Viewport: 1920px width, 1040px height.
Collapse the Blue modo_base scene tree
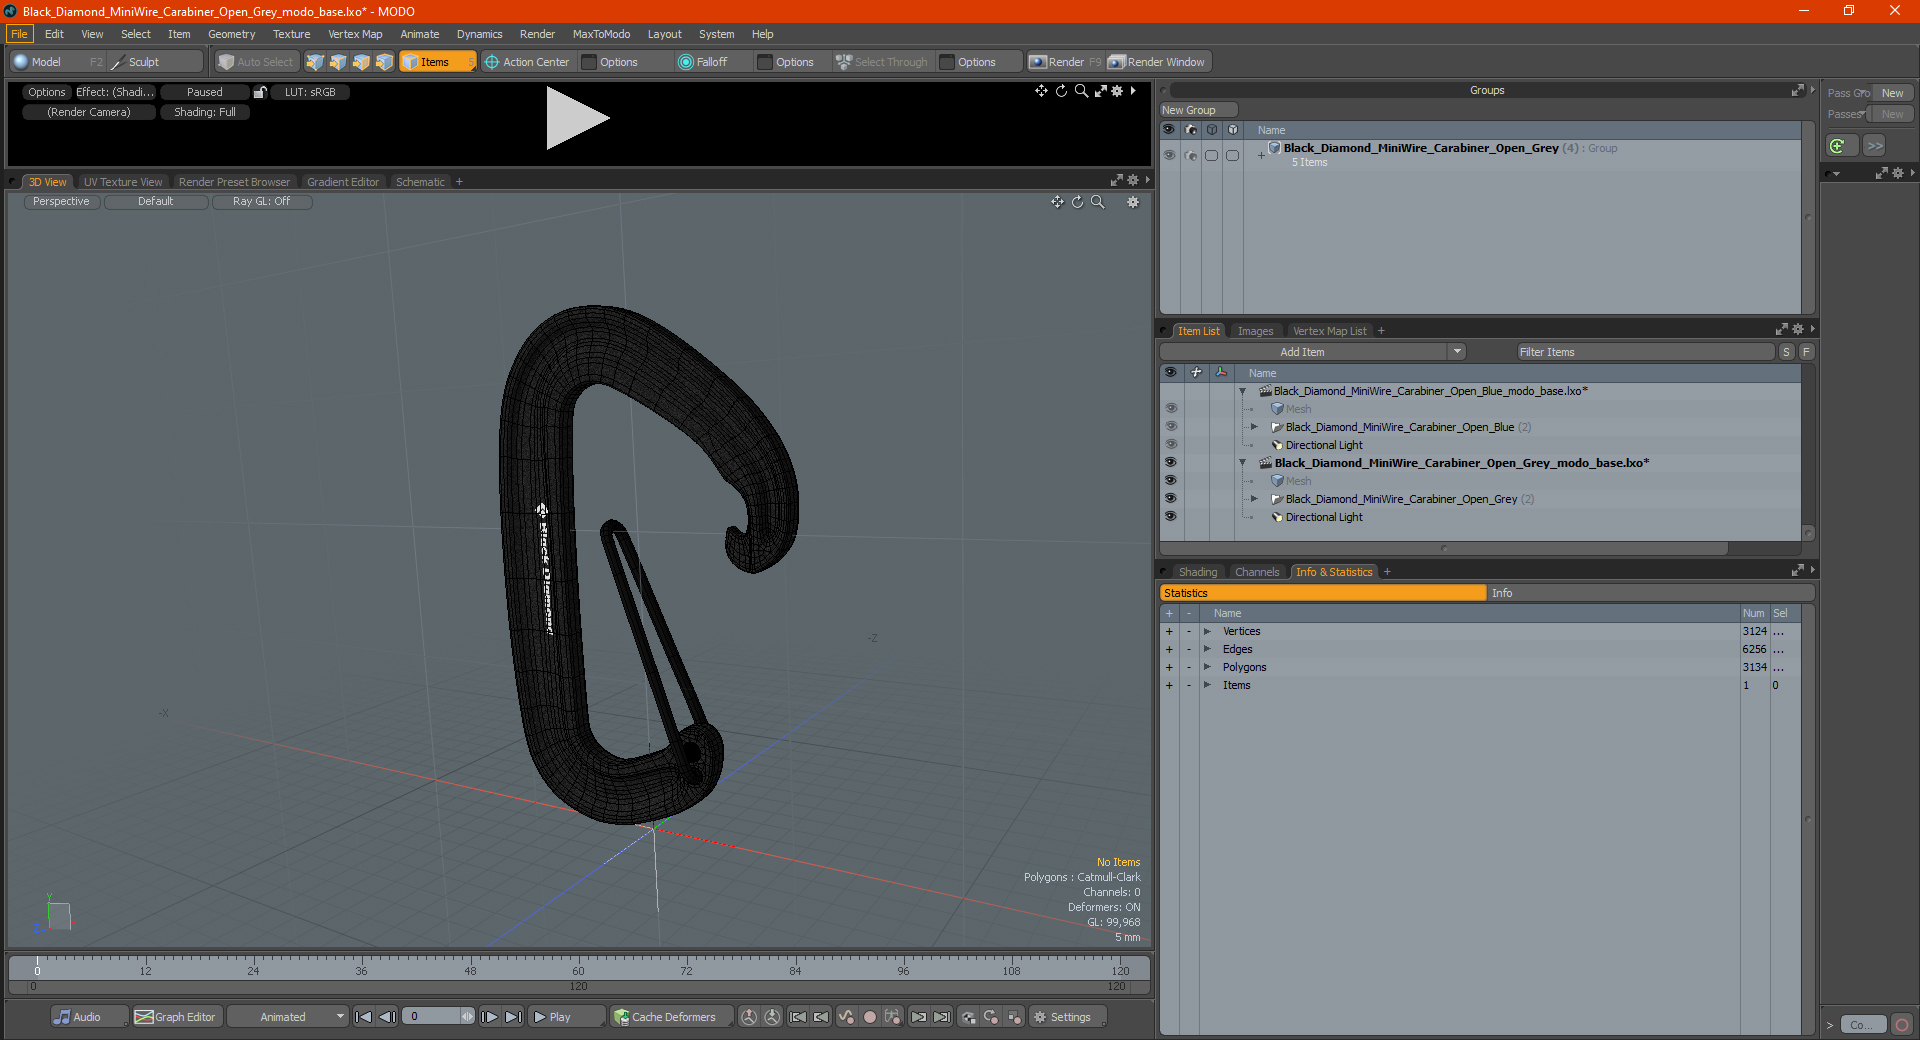(x=1243, y=391)
